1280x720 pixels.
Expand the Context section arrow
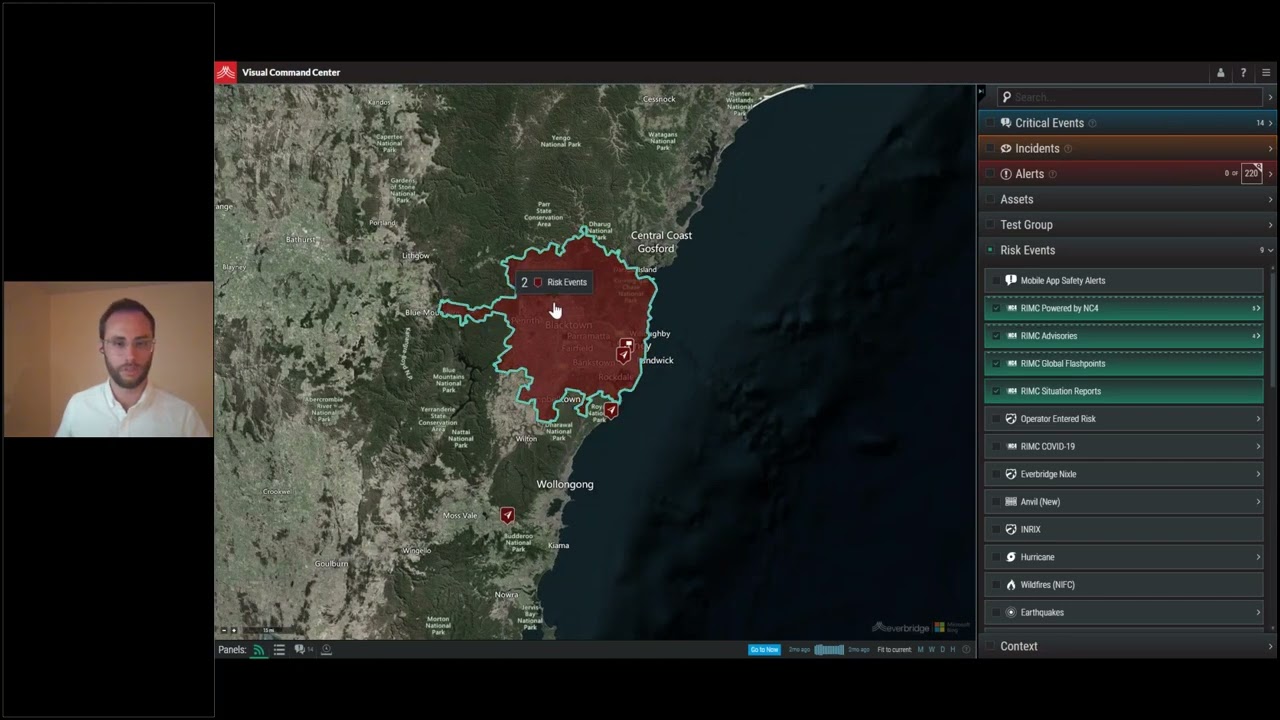1271,647
